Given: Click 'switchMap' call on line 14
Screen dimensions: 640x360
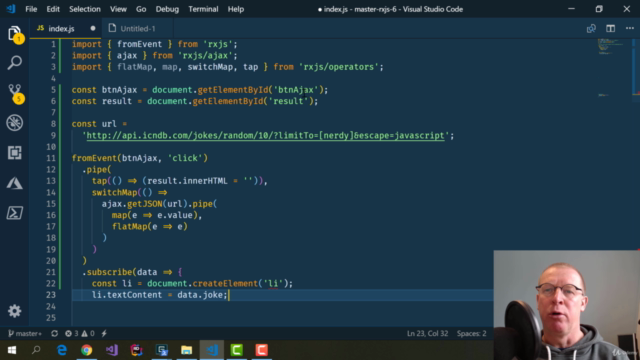Looking at the screenshot, I should click(114, 193).
